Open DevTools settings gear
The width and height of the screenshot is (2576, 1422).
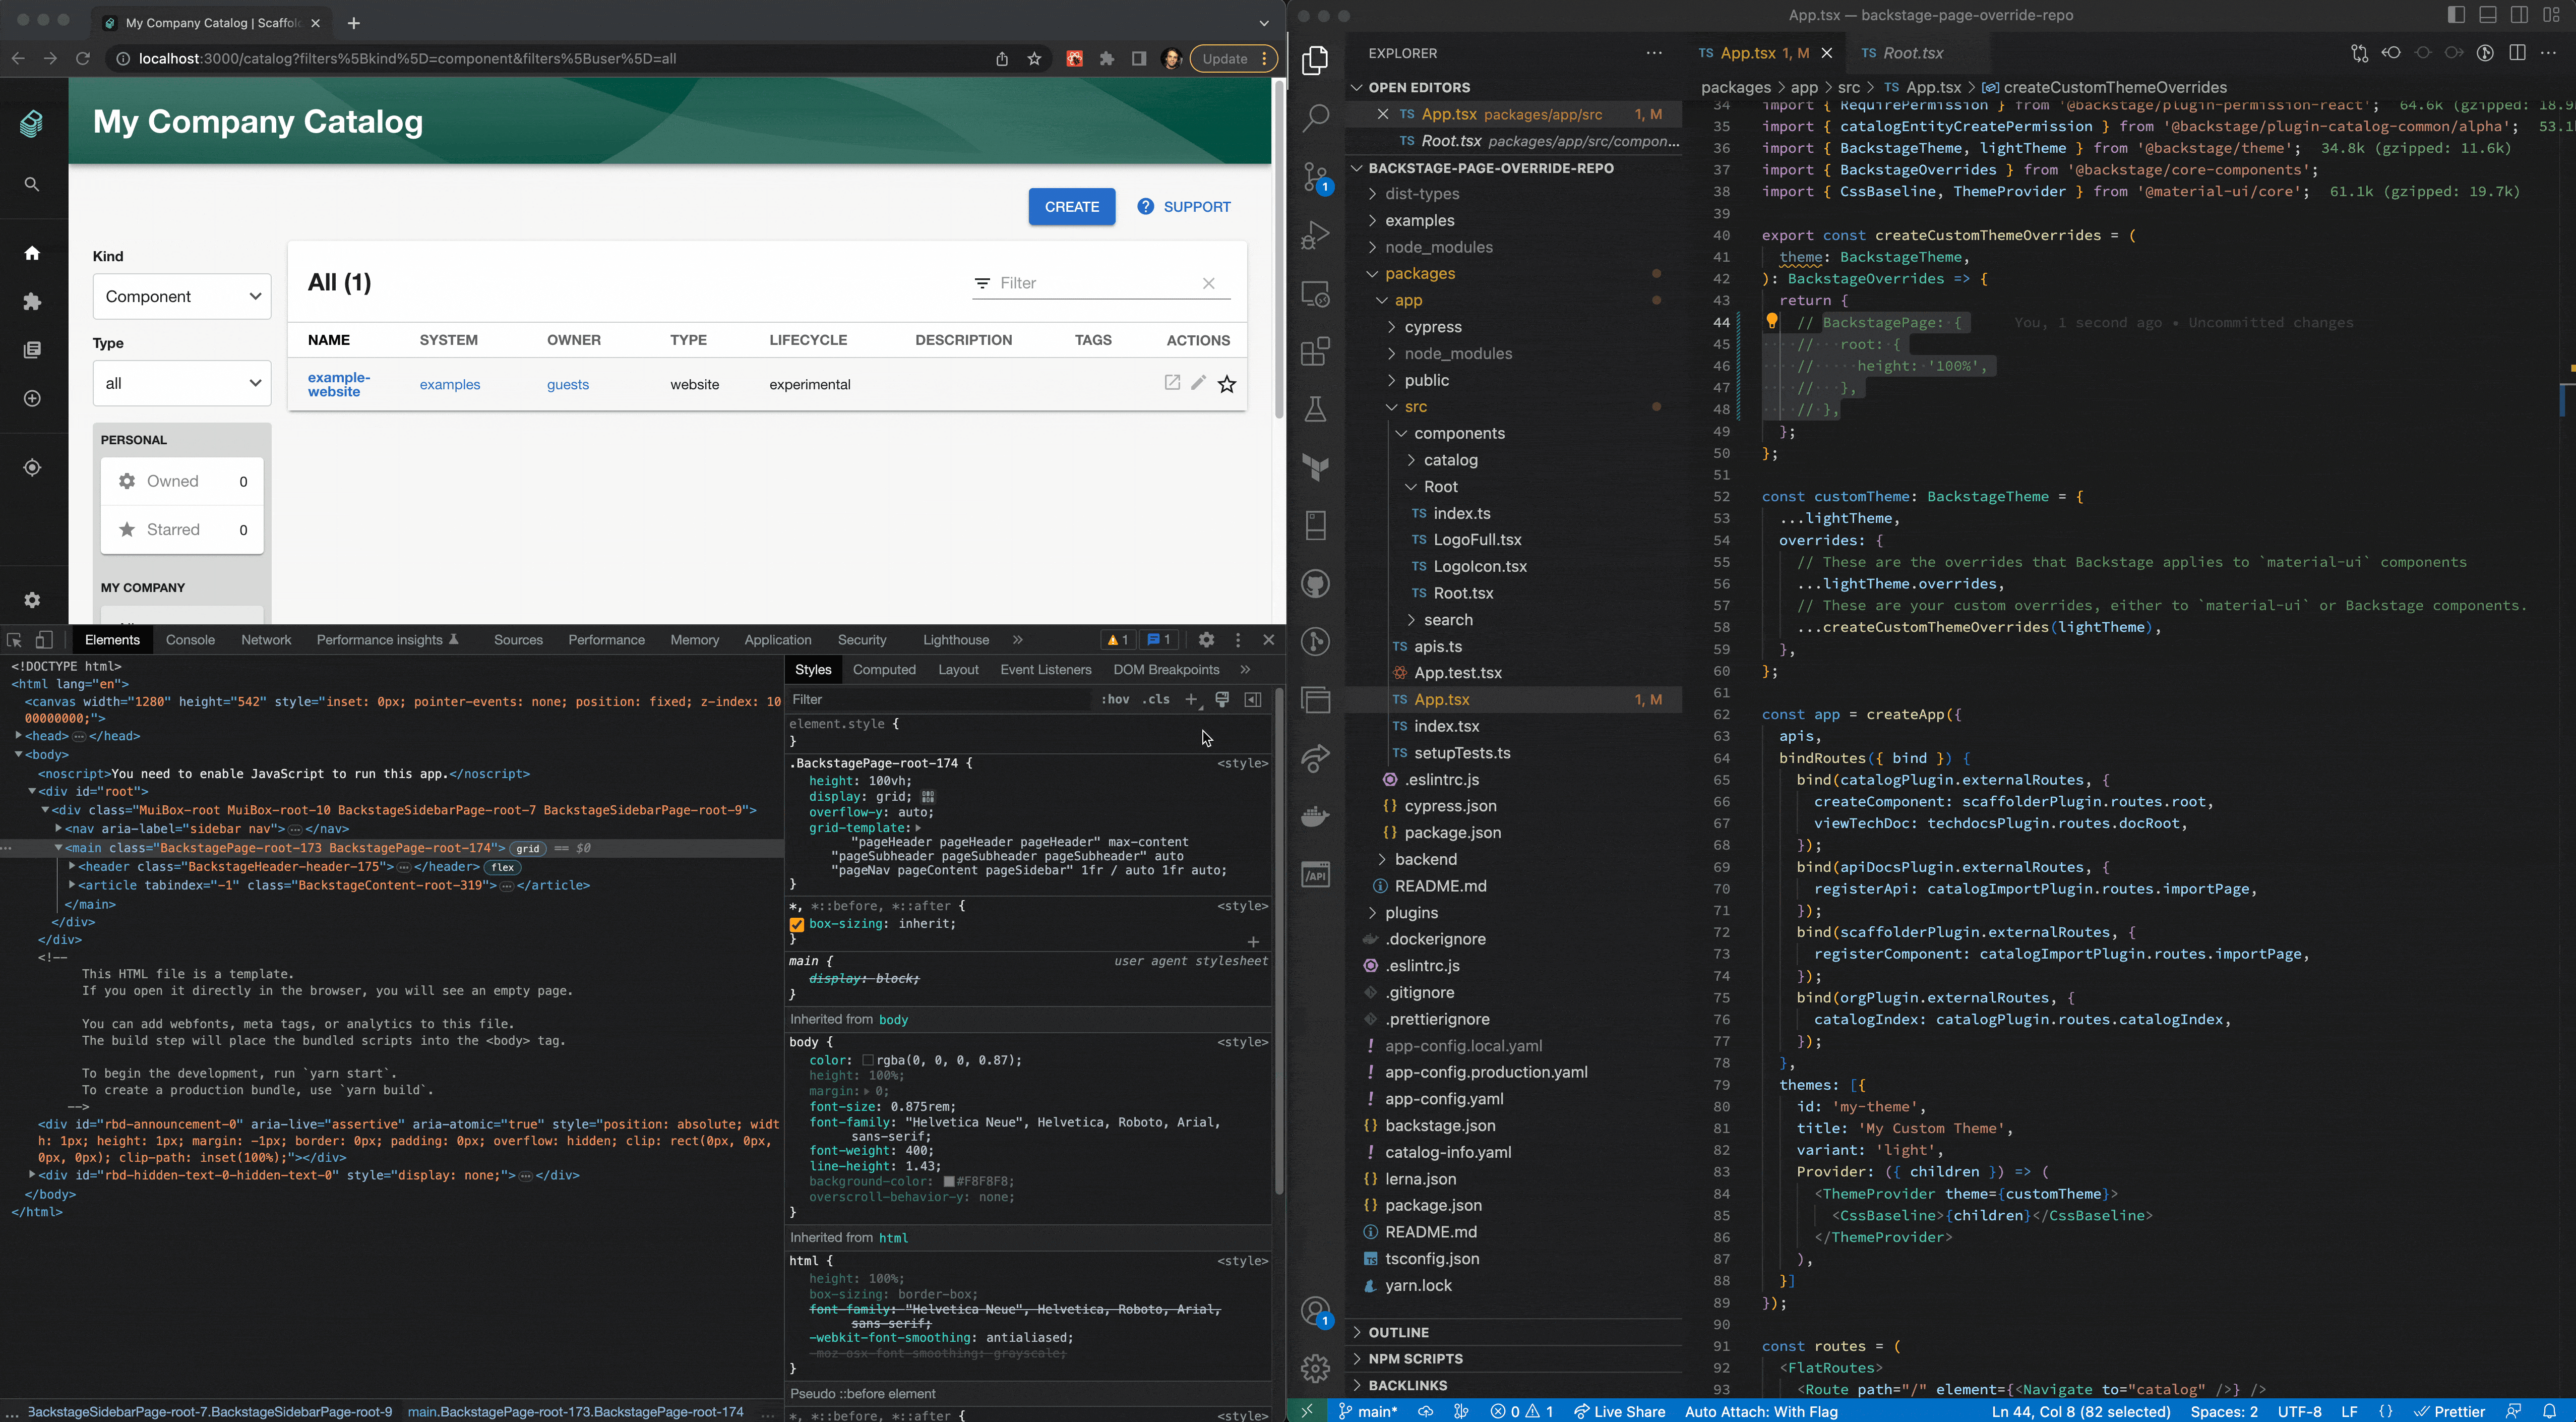tap(1207, 640)
